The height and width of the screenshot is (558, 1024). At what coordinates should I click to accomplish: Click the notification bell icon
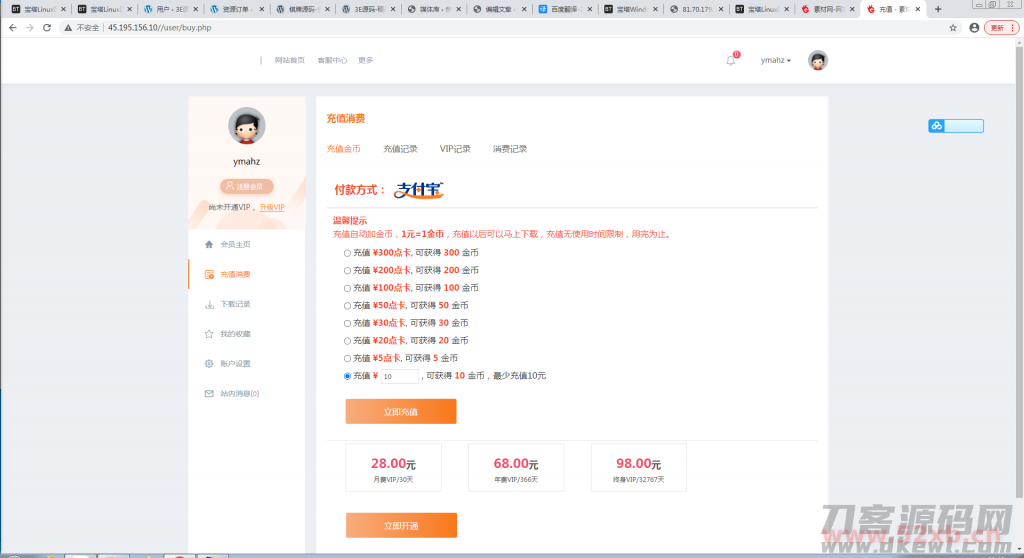tap(730, 60)
